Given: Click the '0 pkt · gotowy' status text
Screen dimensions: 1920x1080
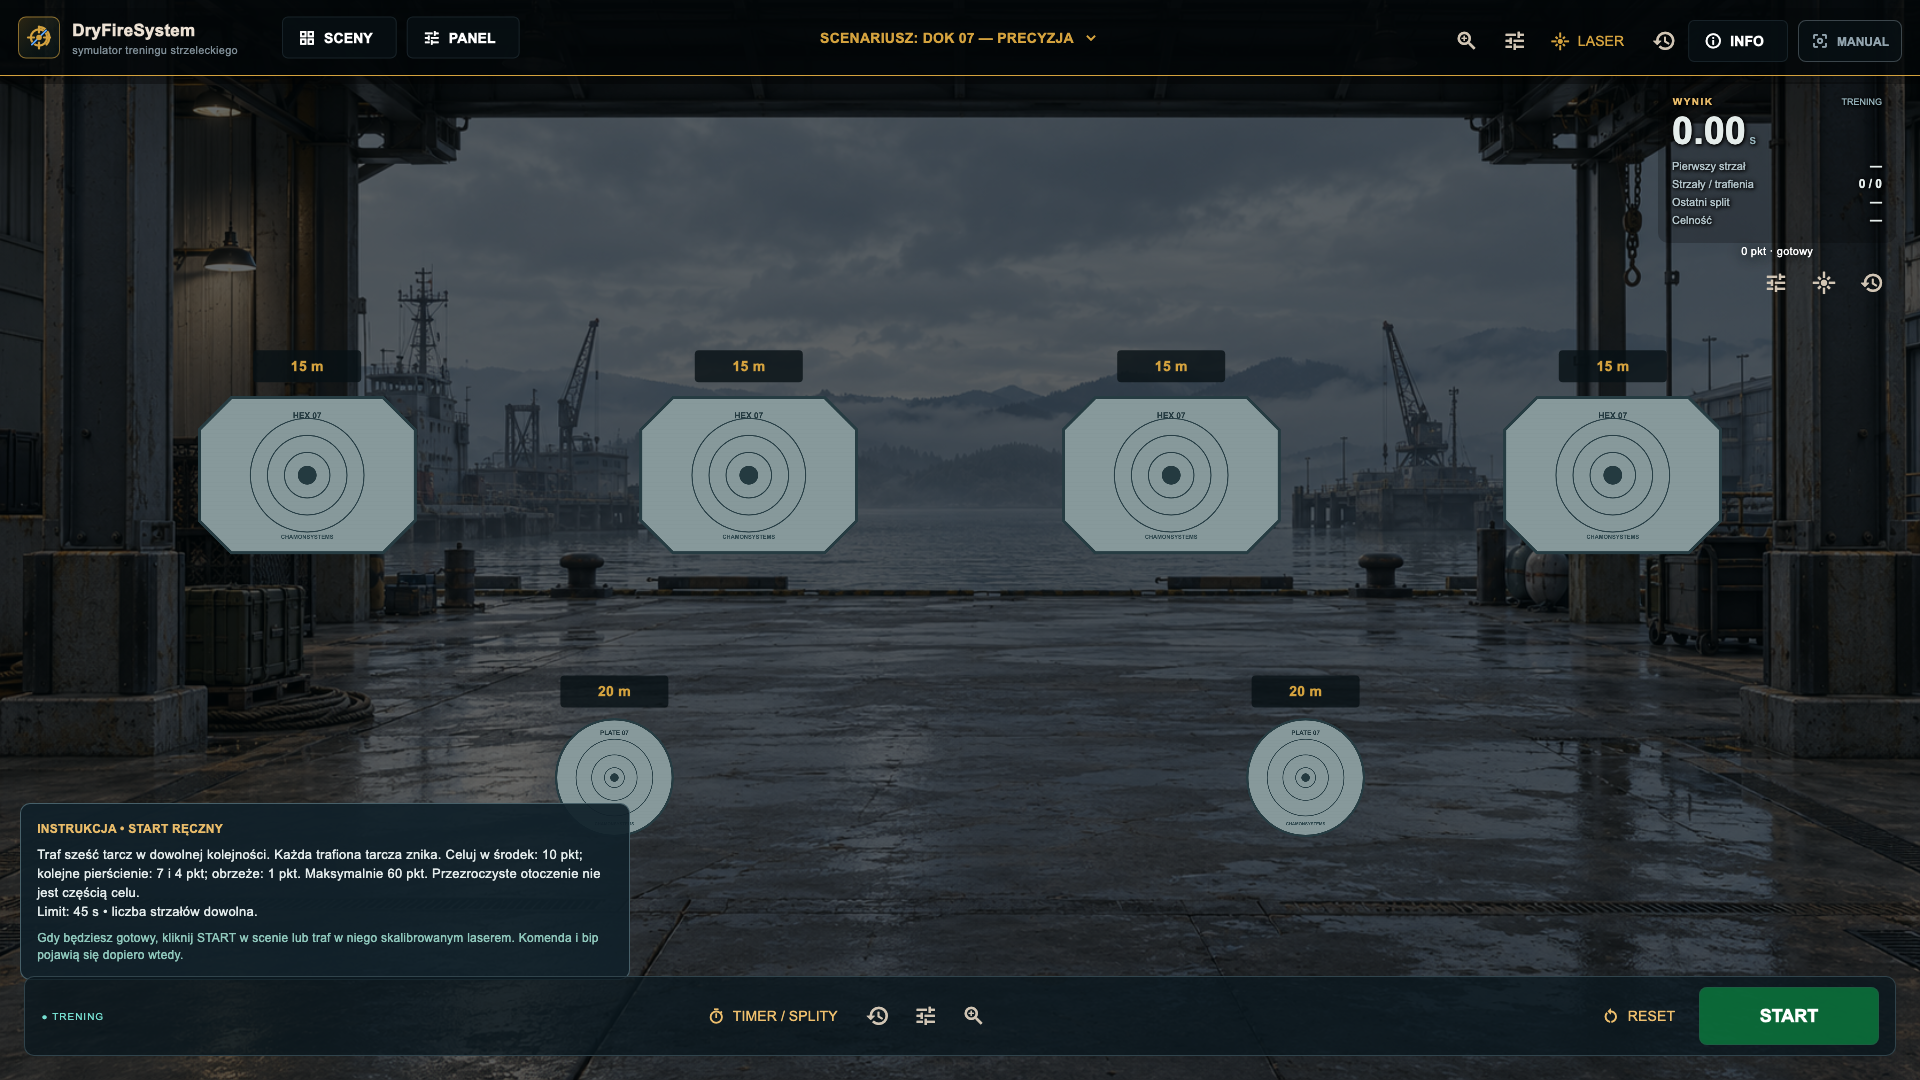Looking at the screenshot, I should 1776,252.
